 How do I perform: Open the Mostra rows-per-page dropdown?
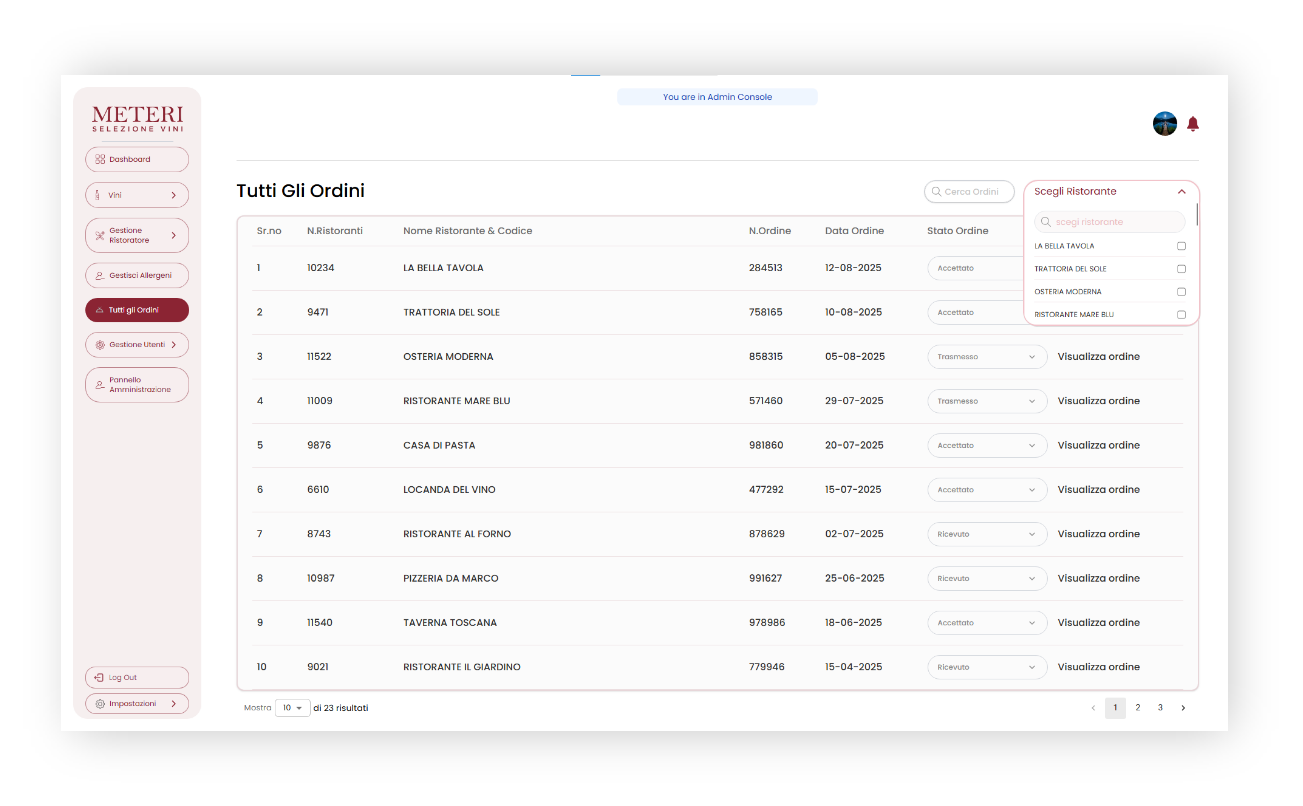click(x=292, y=708)
